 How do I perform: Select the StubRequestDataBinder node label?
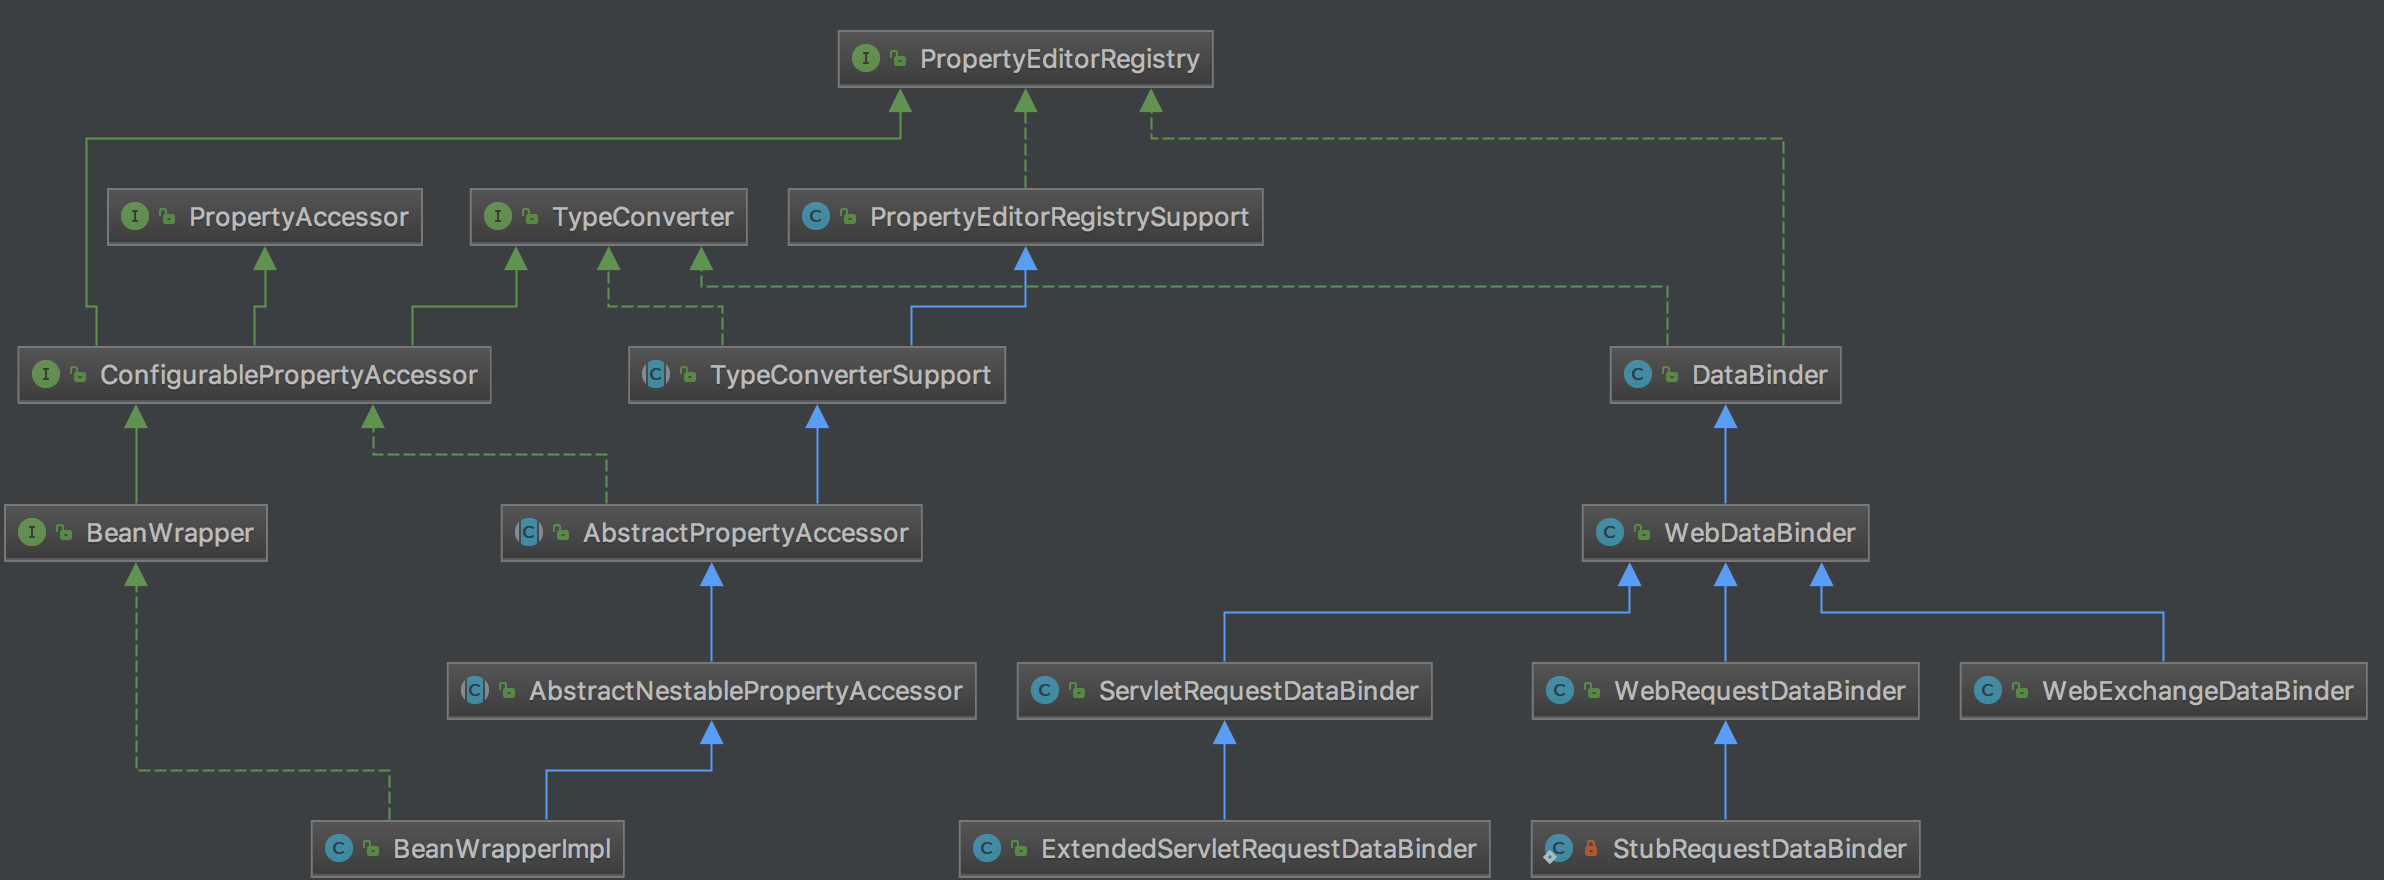click(1759, 849)
